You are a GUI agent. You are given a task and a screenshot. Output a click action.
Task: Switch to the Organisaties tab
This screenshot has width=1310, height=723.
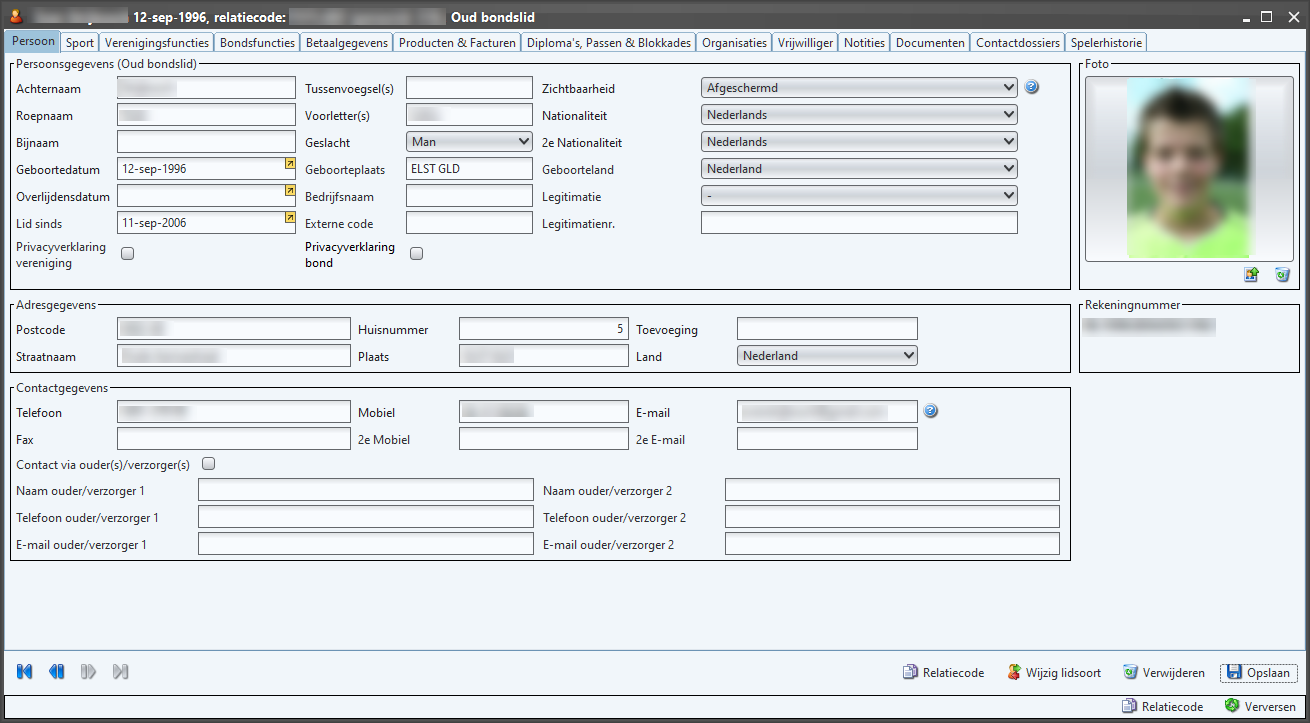point(734,43)
